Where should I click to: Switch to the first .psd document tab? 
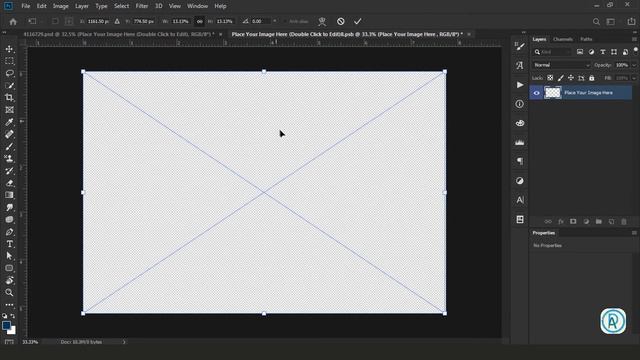[119, 34]
